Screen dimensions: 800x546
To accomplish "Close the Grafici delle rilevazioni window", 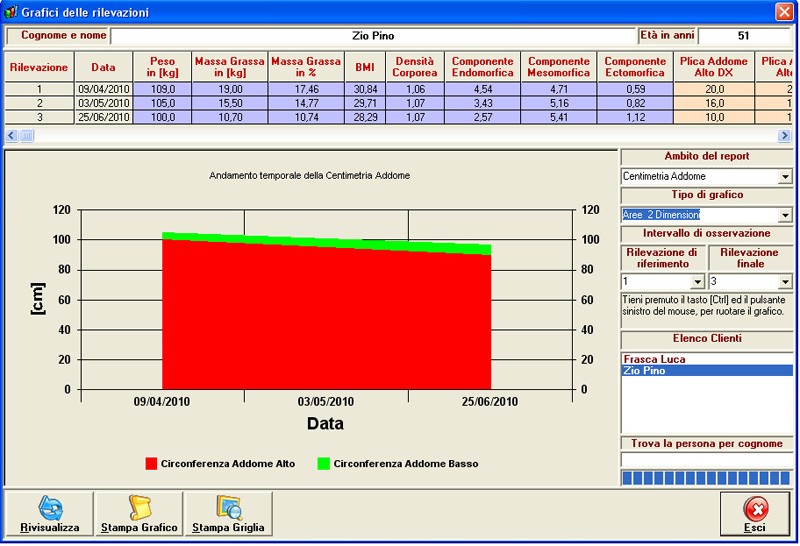I will 784,12.
